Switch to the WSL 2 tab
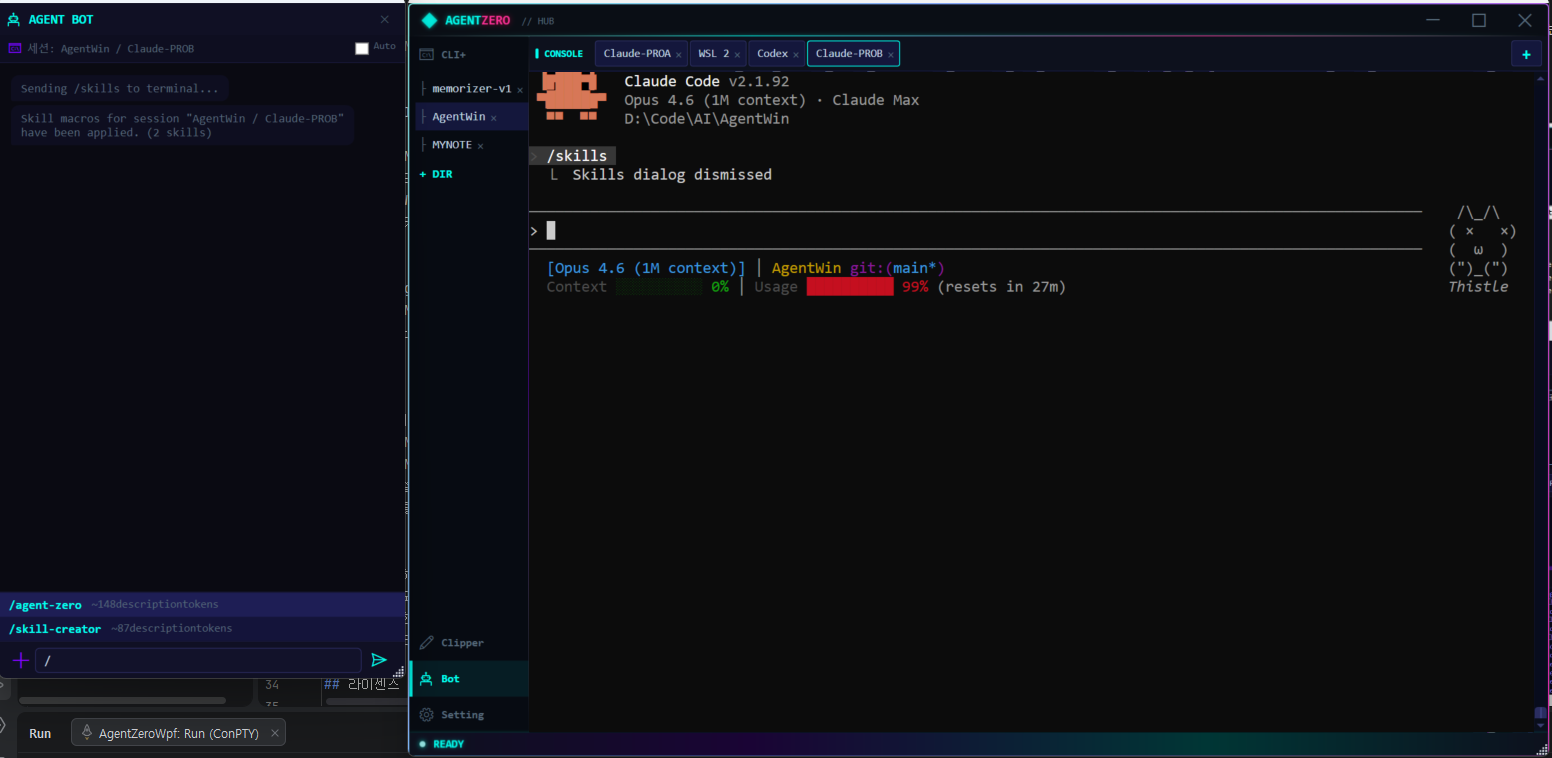The image size is (1552, 758). 713,54
